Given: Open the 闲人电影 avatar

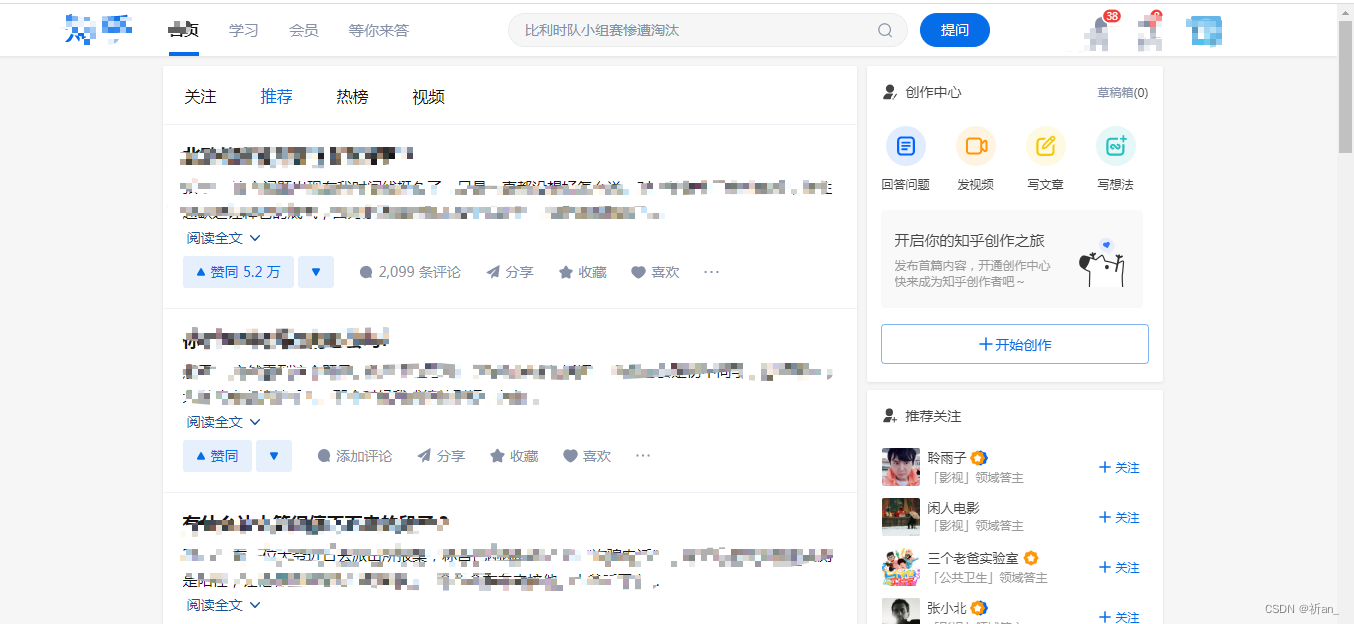Looking at the screenshot, I should (901, 517).
